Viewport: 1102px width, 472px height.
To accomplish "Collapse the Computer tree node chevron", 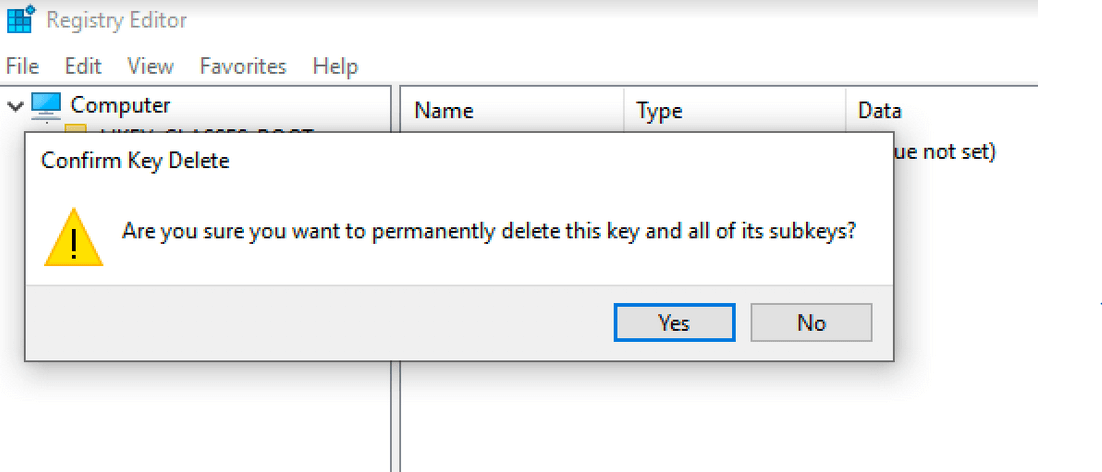I will (x=15, y=106).
